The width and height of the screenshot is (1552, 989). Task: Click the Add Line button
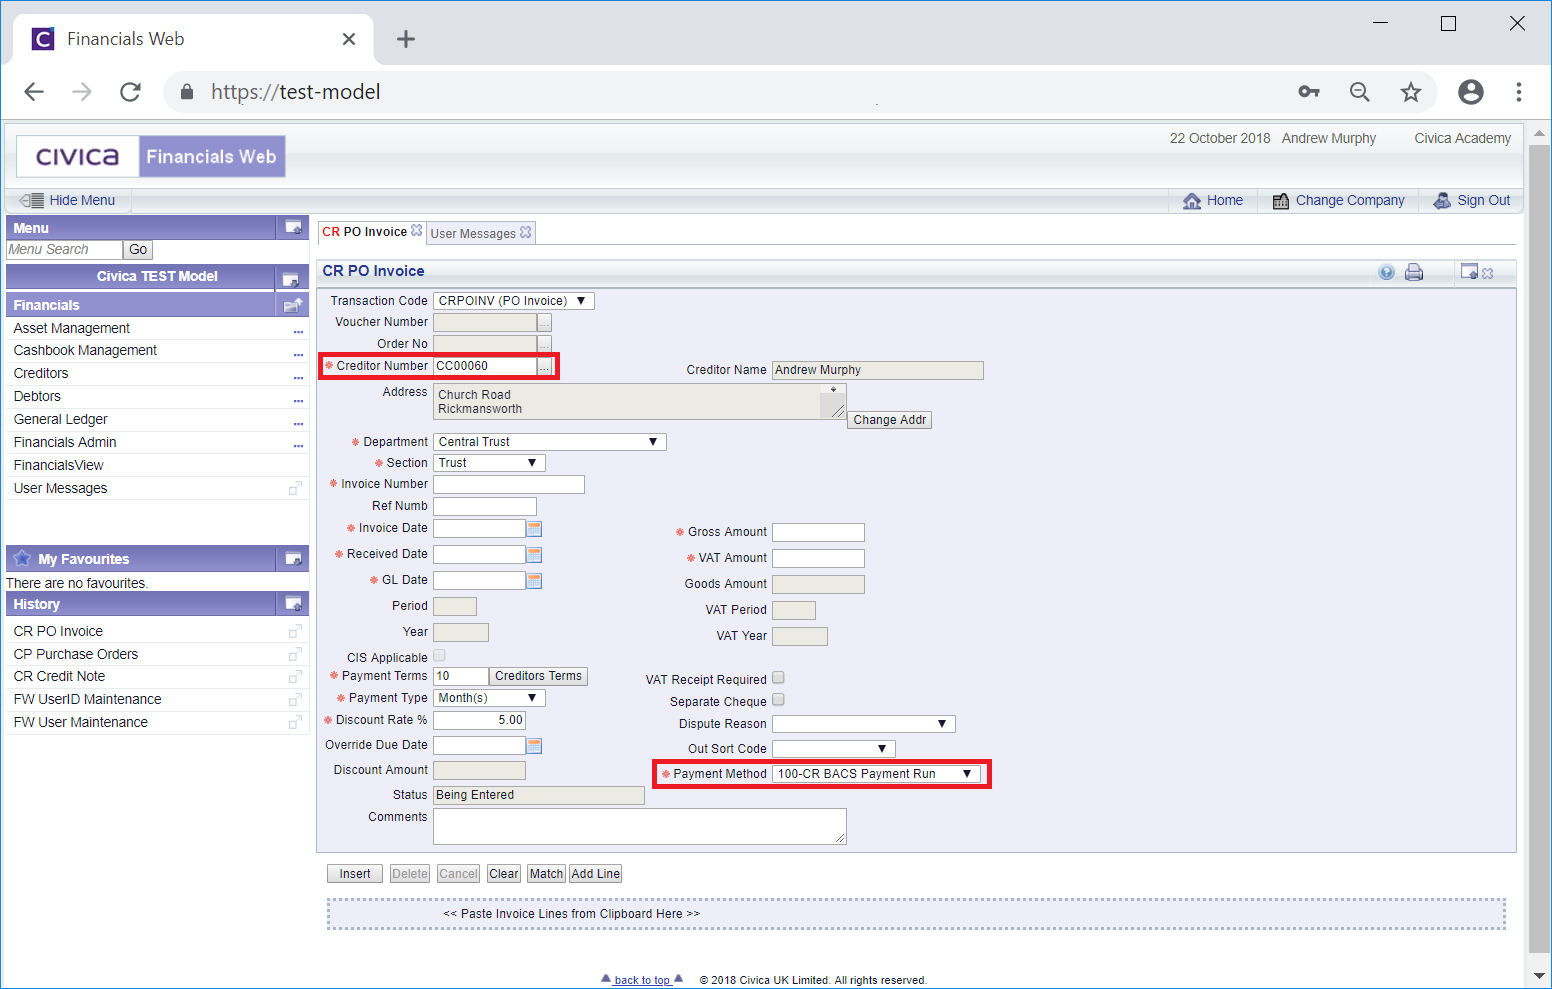click(x=596, y=874)
